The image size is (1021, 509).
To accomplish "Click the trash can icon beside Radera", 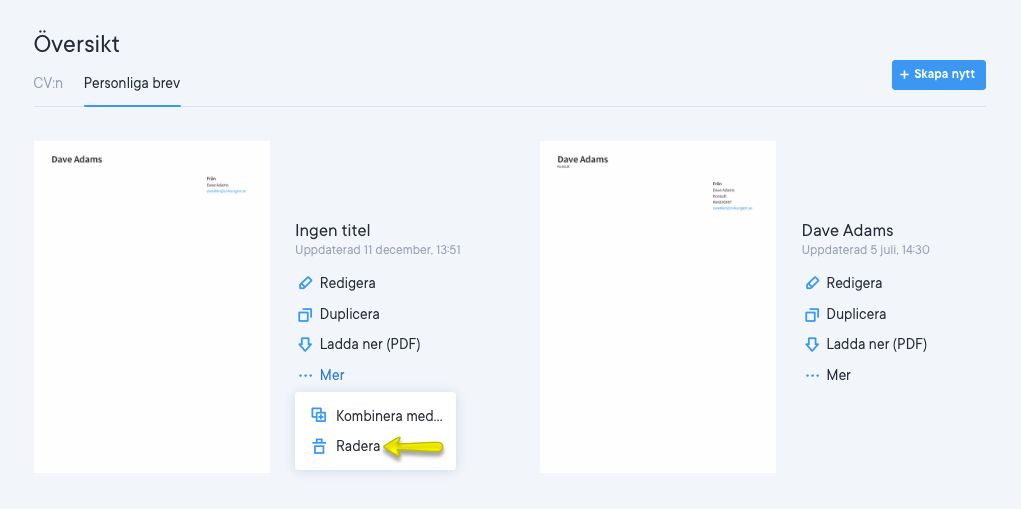I will click(319, 447).
